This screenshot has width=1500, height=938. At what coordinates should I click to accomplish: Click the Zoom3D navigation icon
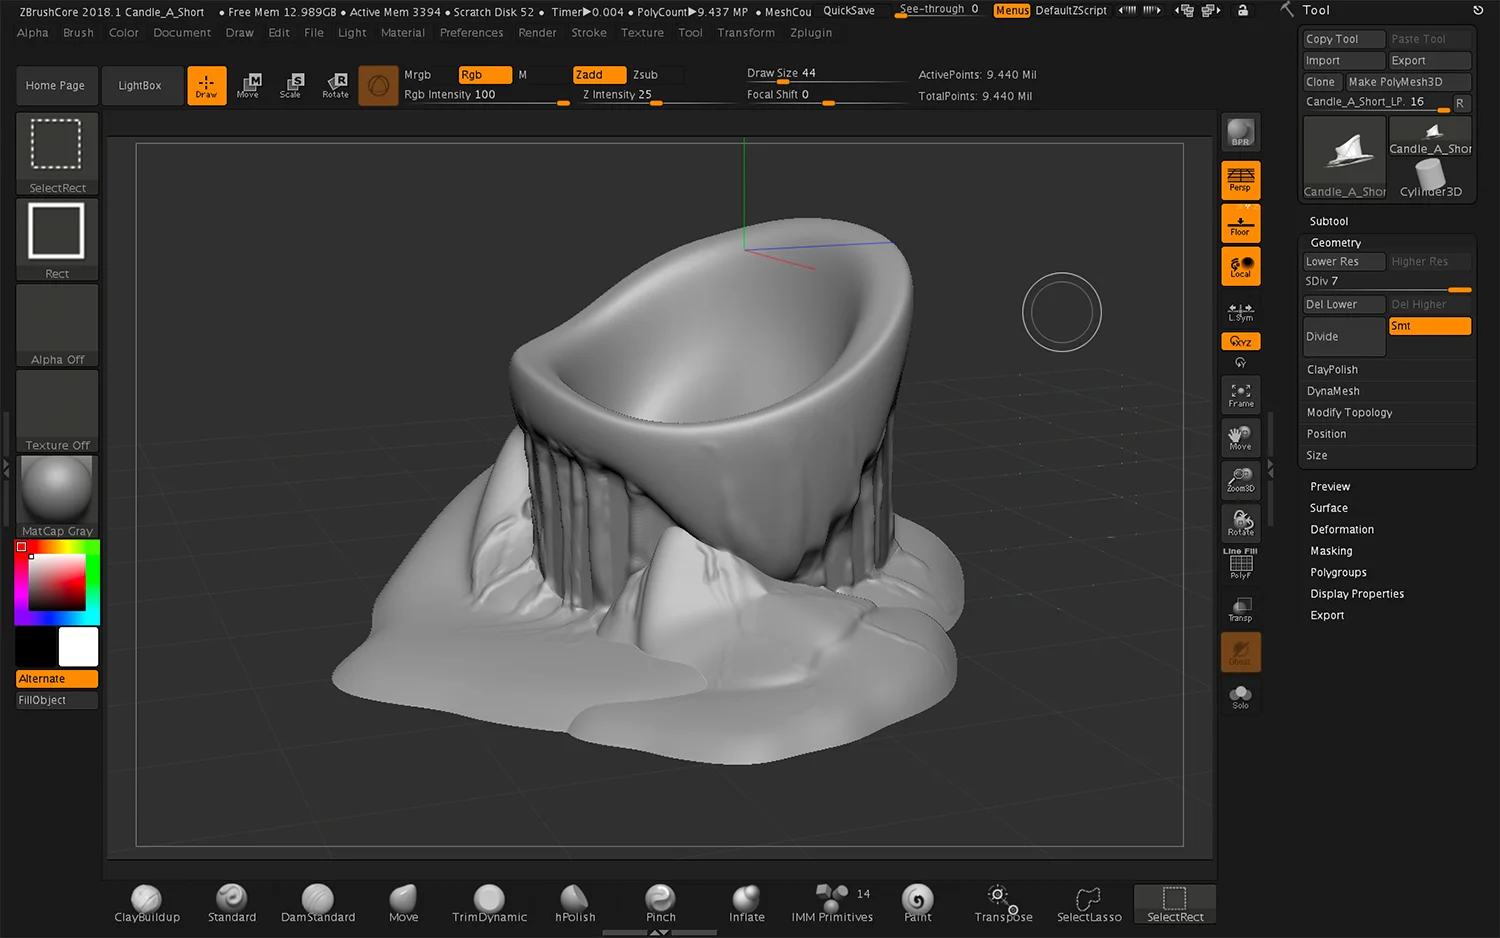pos(1241,480)
